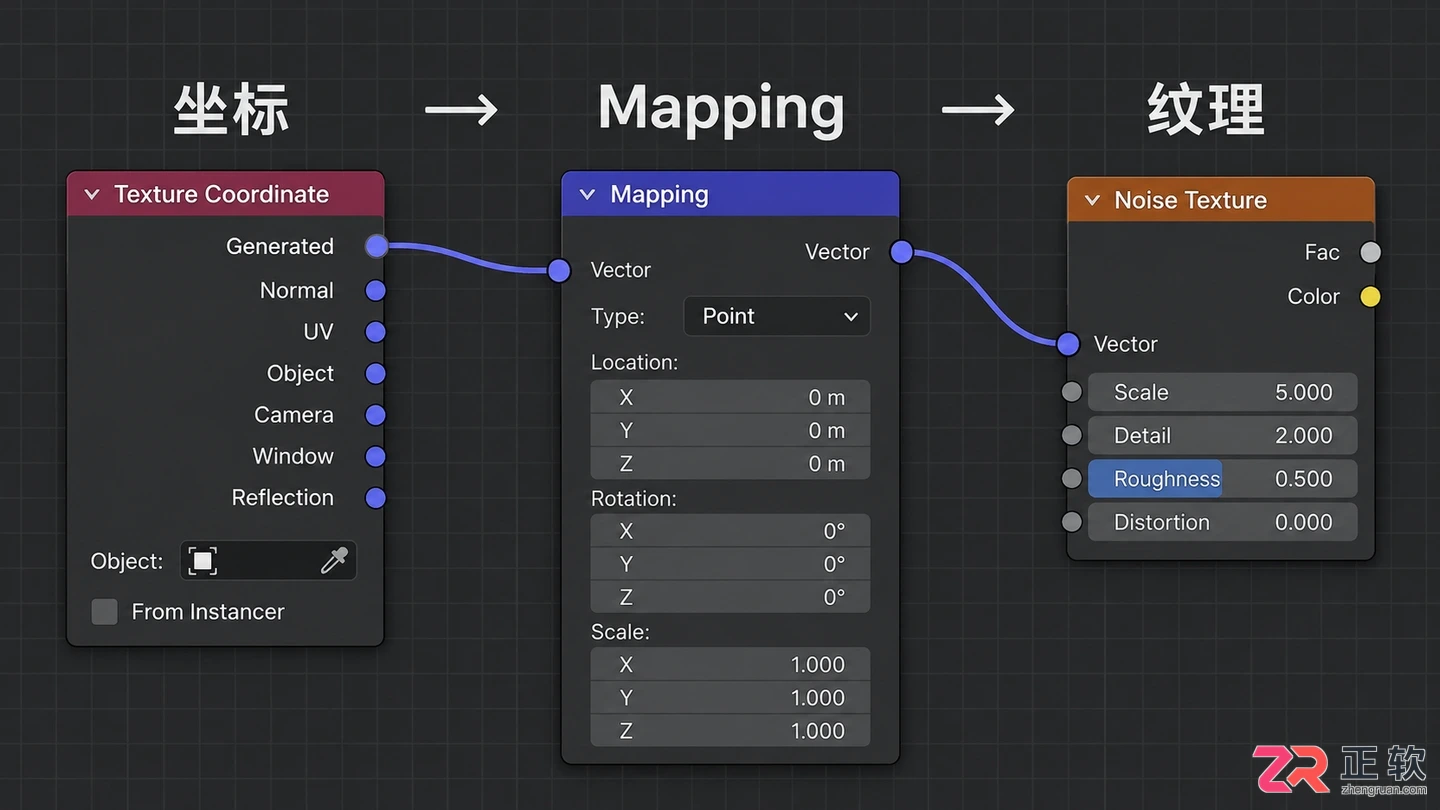Click the Fac output socket
Viewport: 1440px width, 810px height.
coord(1370,253)
